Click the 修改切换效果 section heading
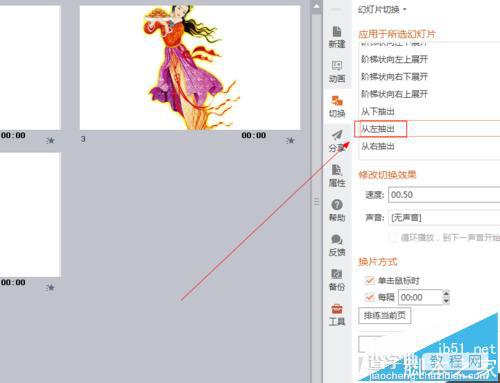This screenshot has height=383, width=500. 387,175
